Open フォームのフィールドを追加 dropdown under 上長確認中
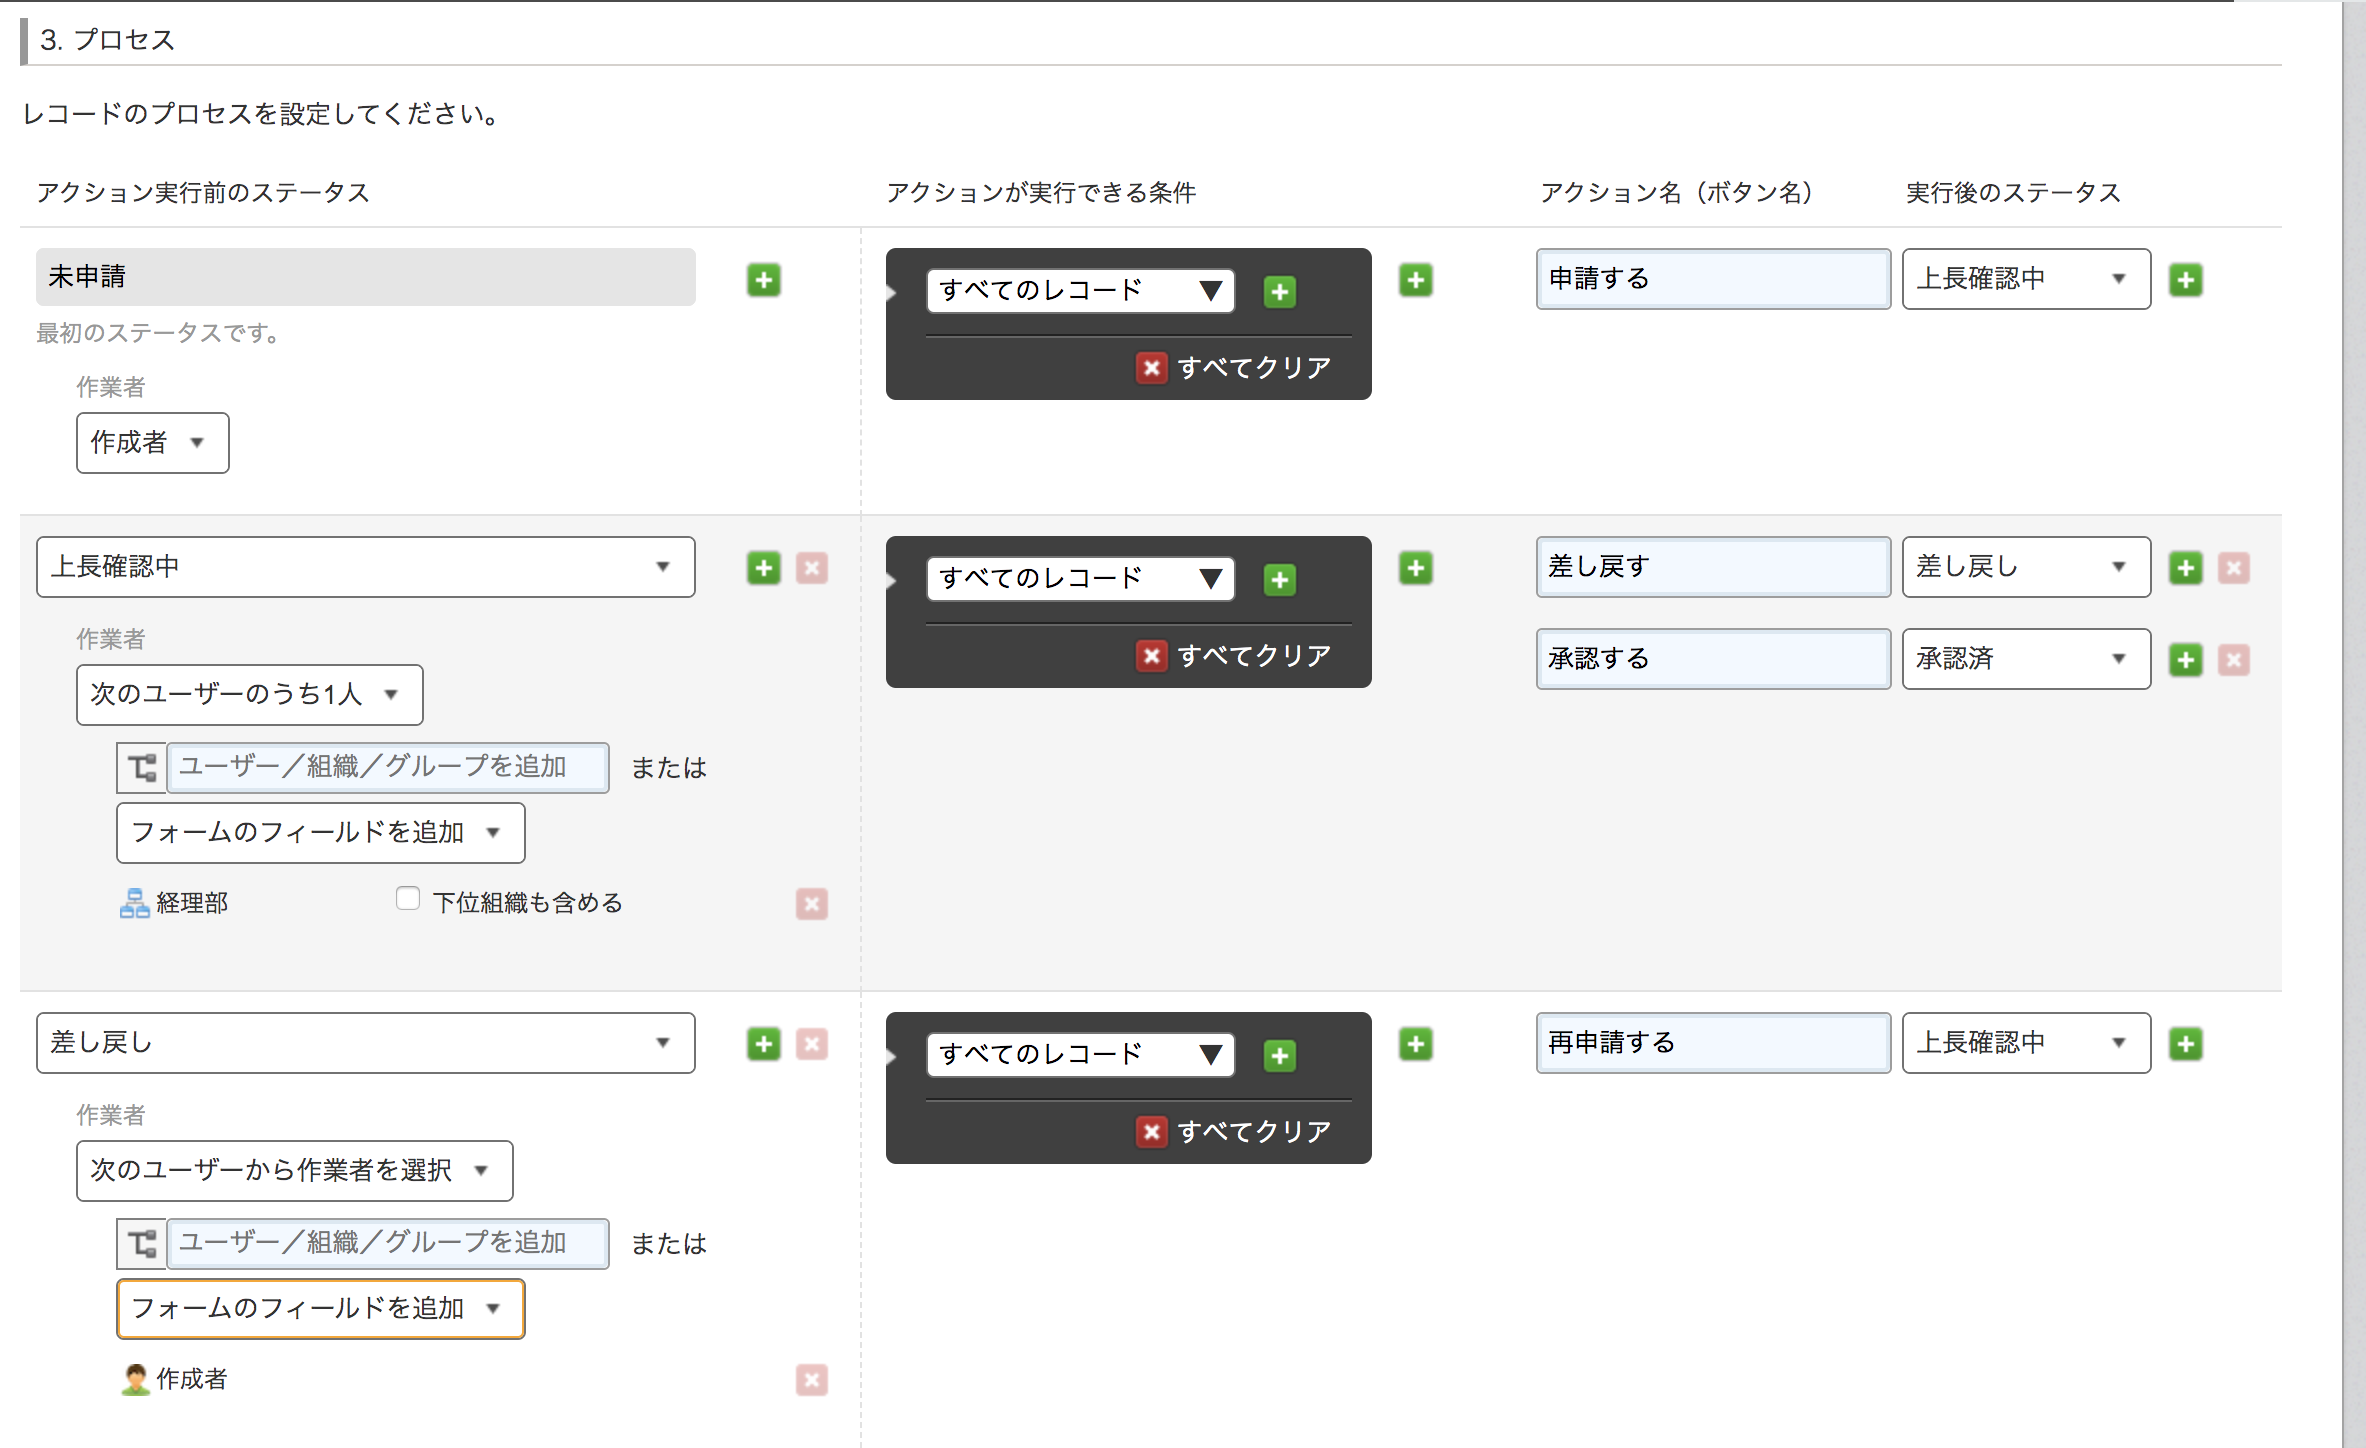The height and width of the screenshot is (1448, 2366). [x=321, y=833]
